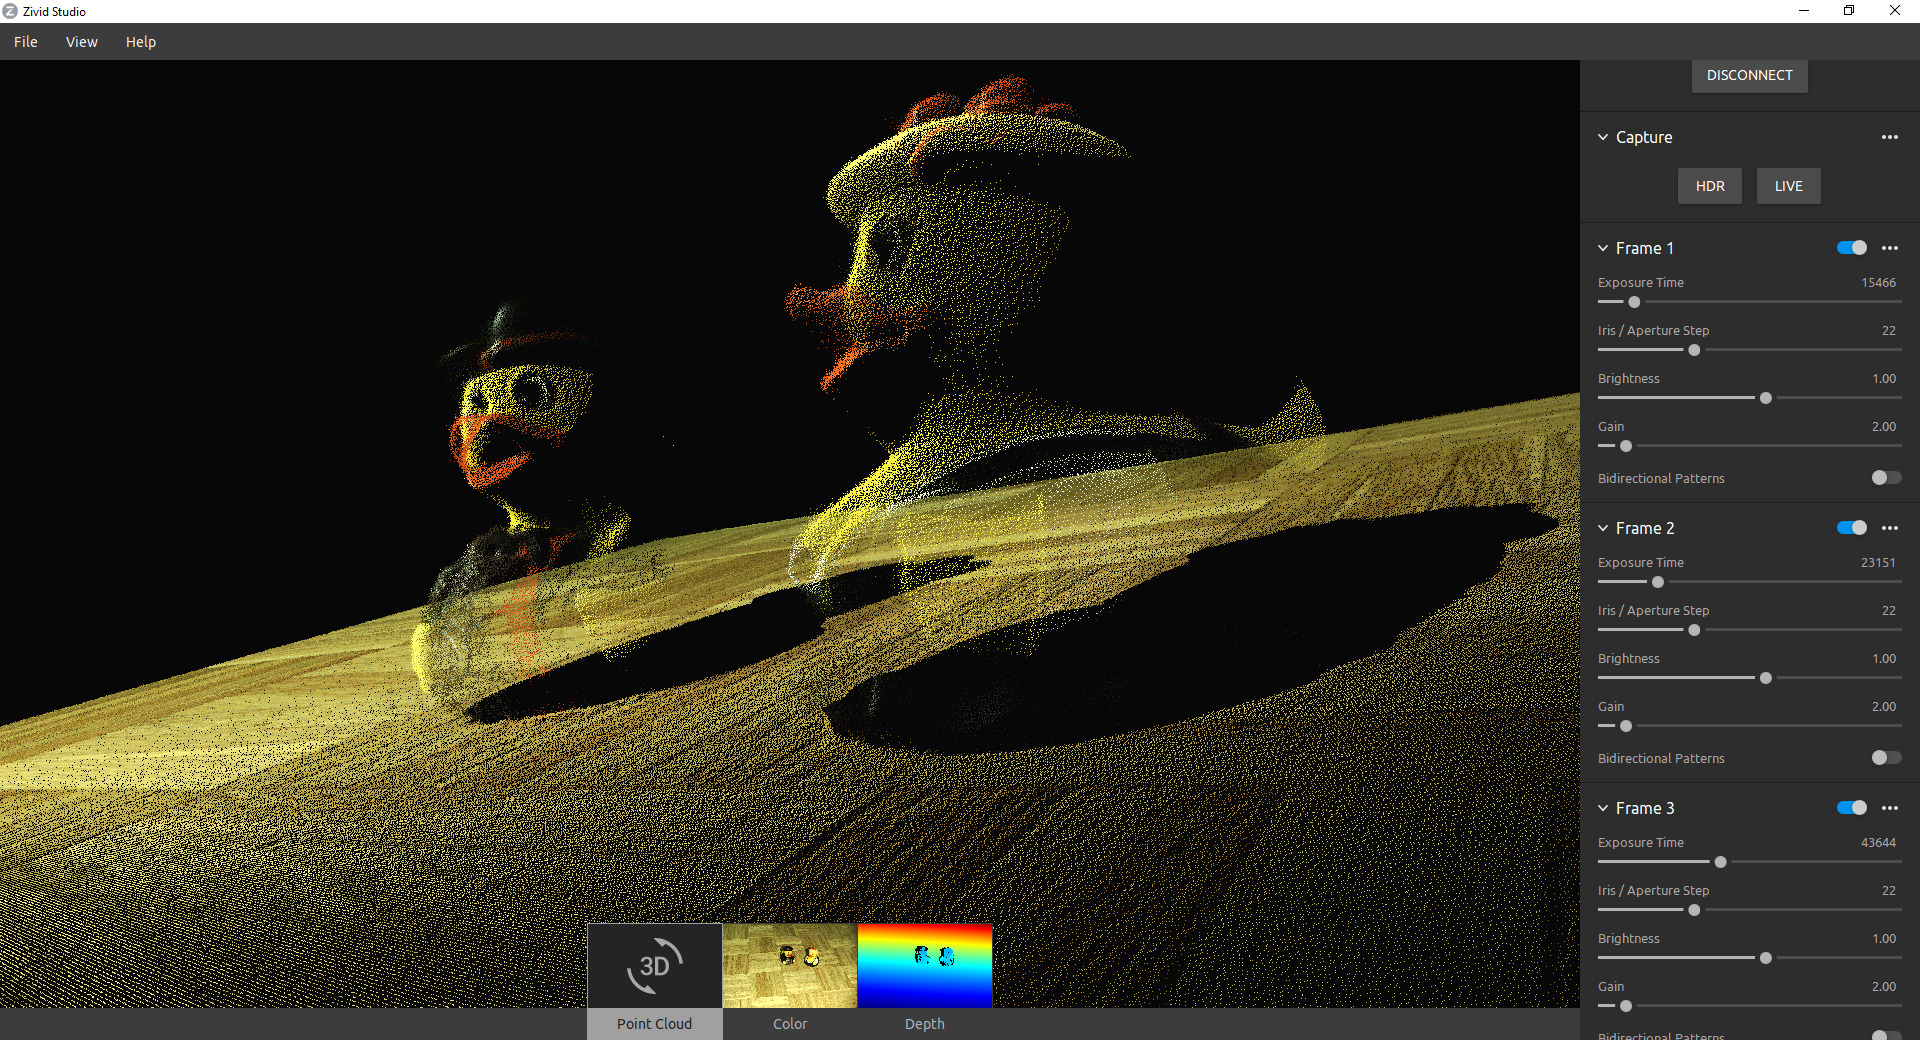Click the Zivid Studio app logo

(10, 11)
